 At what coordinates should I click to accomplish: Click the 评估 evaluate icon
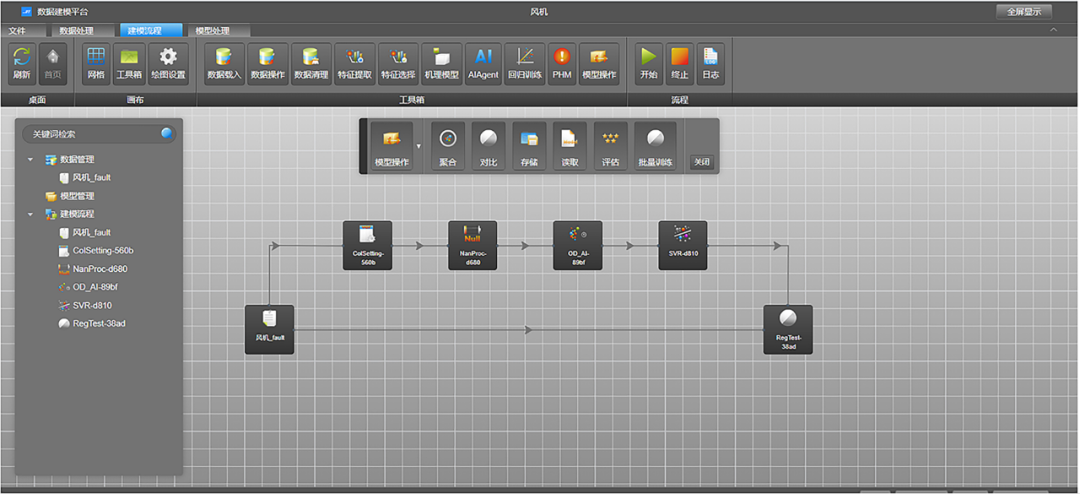click(x=610, y=146)
